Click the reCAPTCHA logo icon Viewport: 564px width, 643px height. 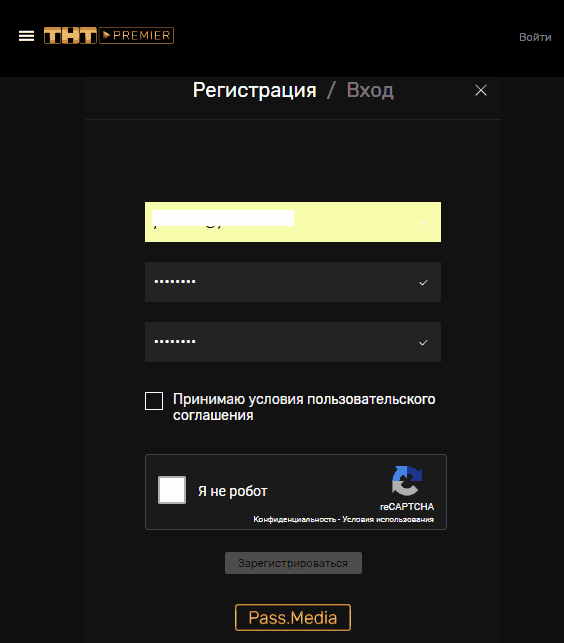[x=406, y=481]
